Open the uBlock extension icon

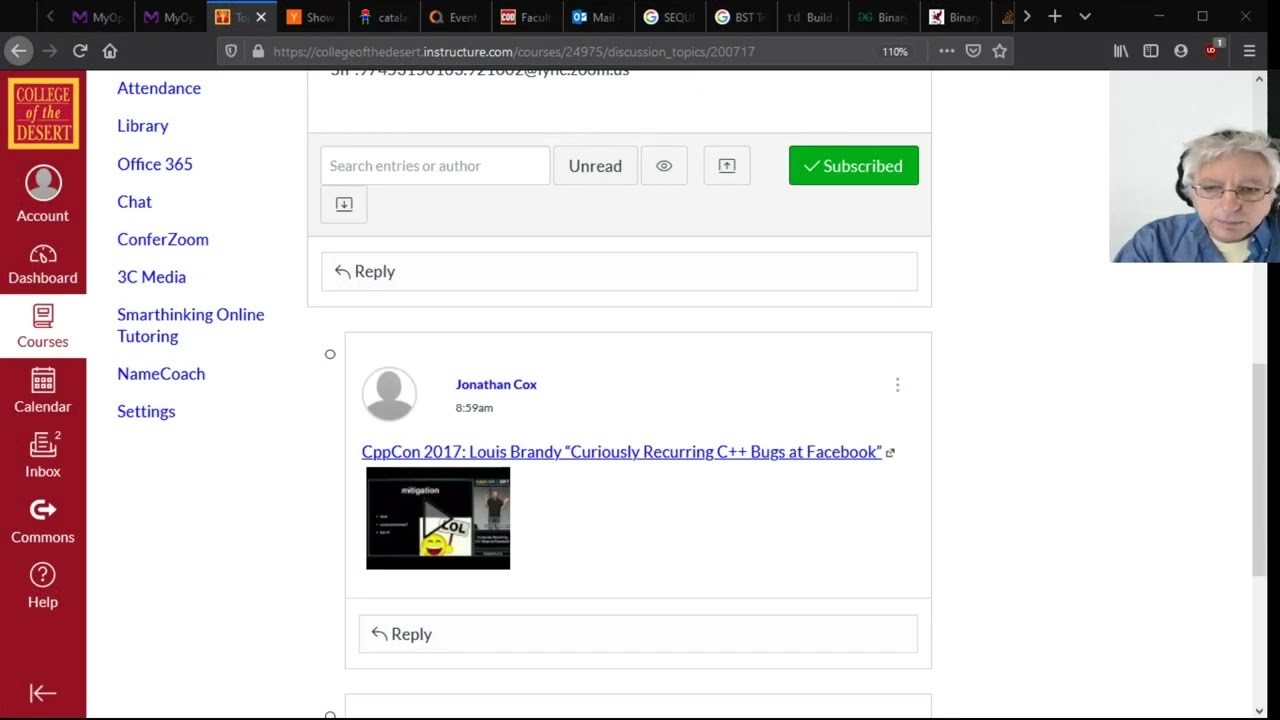click(x=1213, y=50)
